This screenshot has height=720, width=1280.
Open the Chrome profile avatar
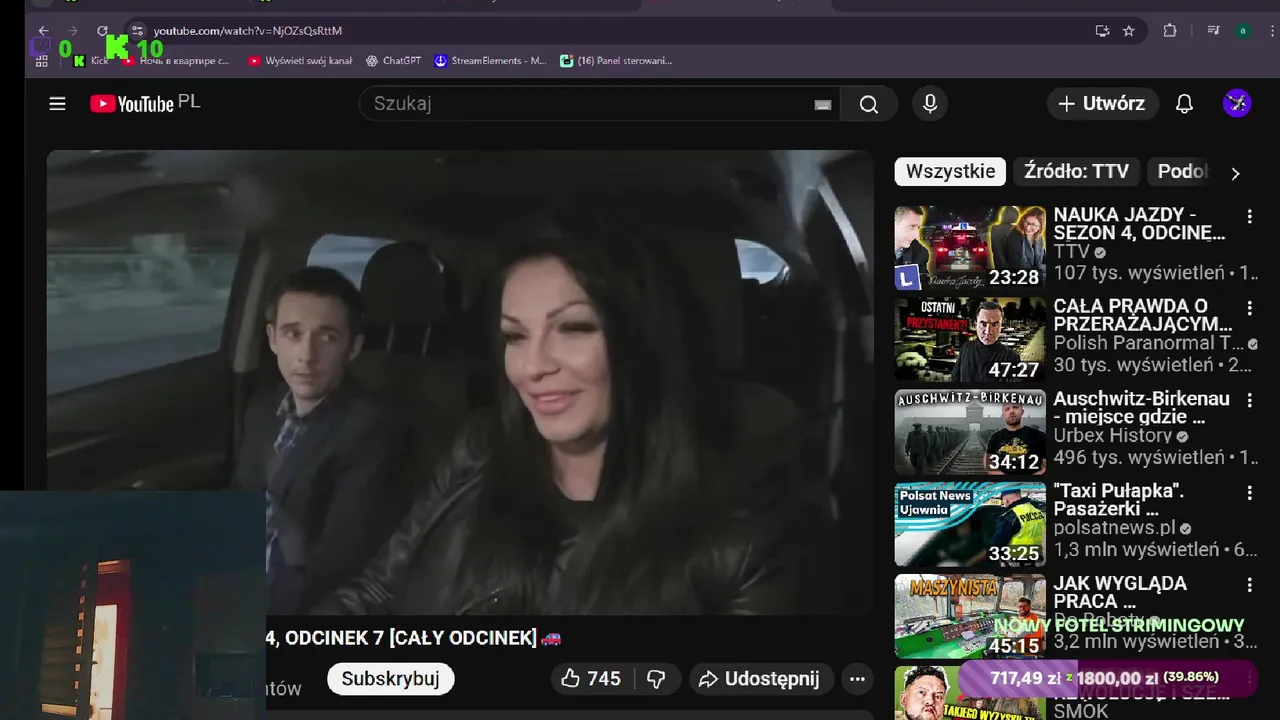pos(1243,31)
